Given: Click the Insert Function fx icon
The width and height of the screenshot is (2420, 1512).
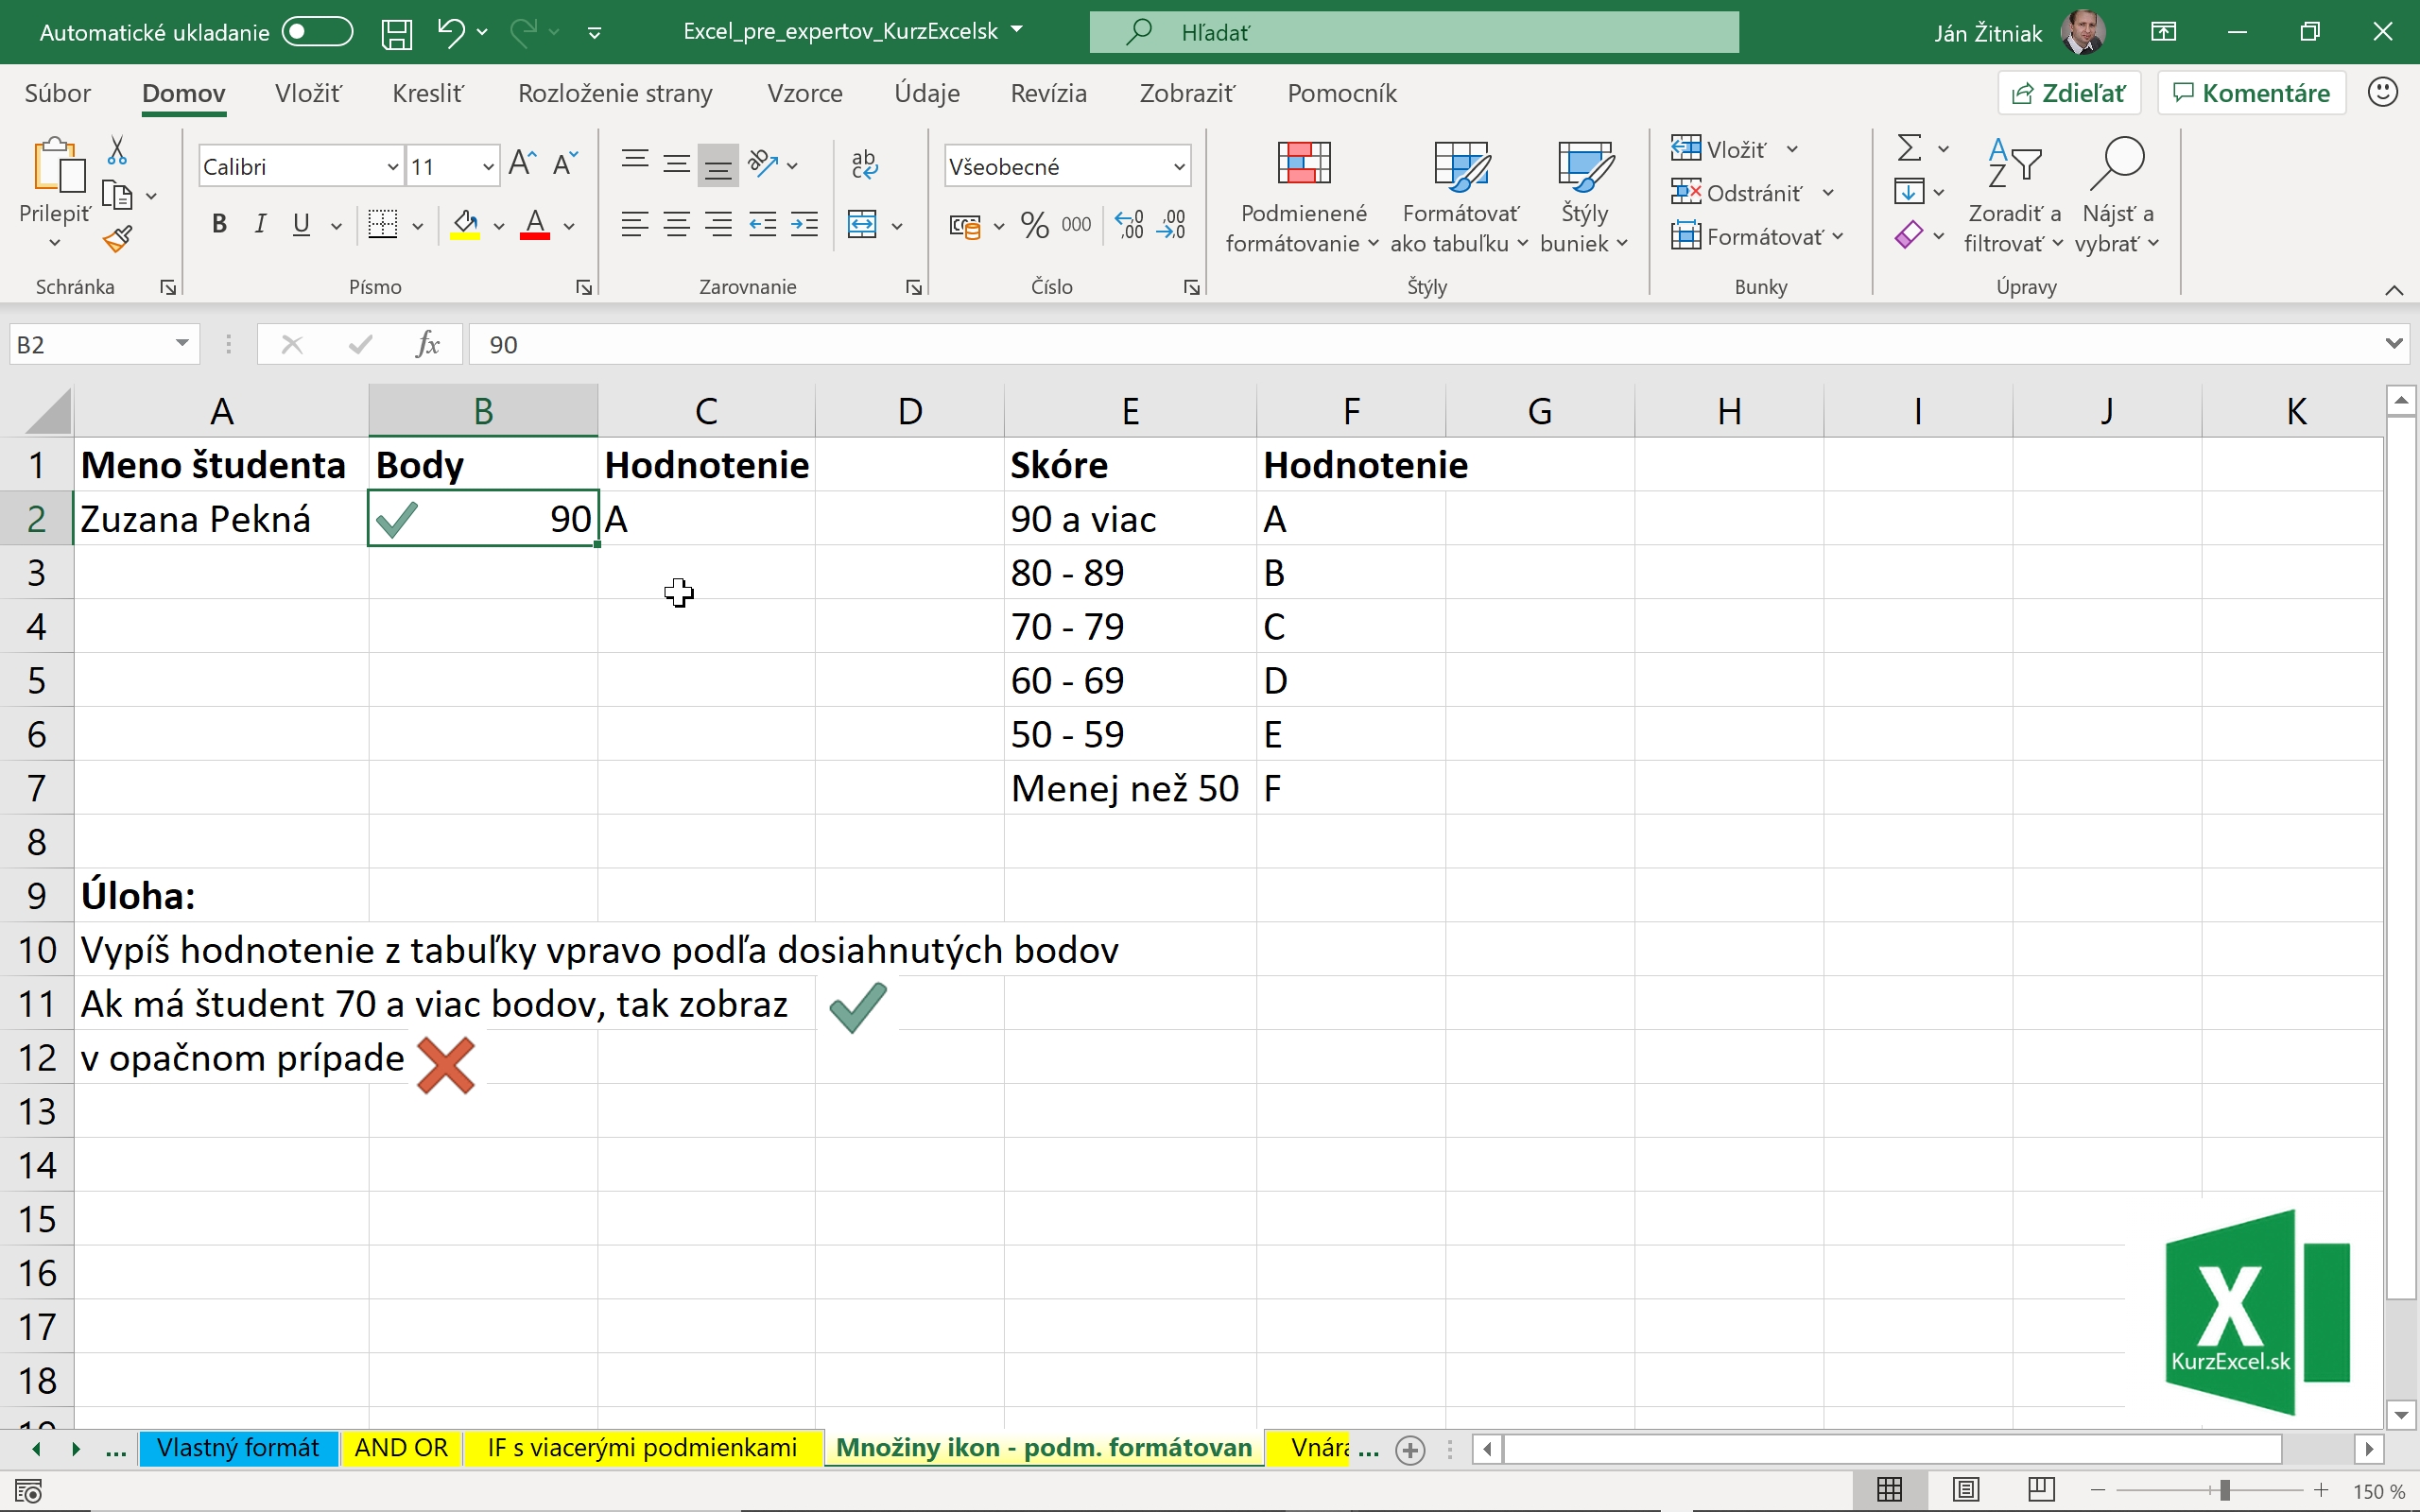Looking at the screenshot, I should pyautogui.click(x=428, y=345).
